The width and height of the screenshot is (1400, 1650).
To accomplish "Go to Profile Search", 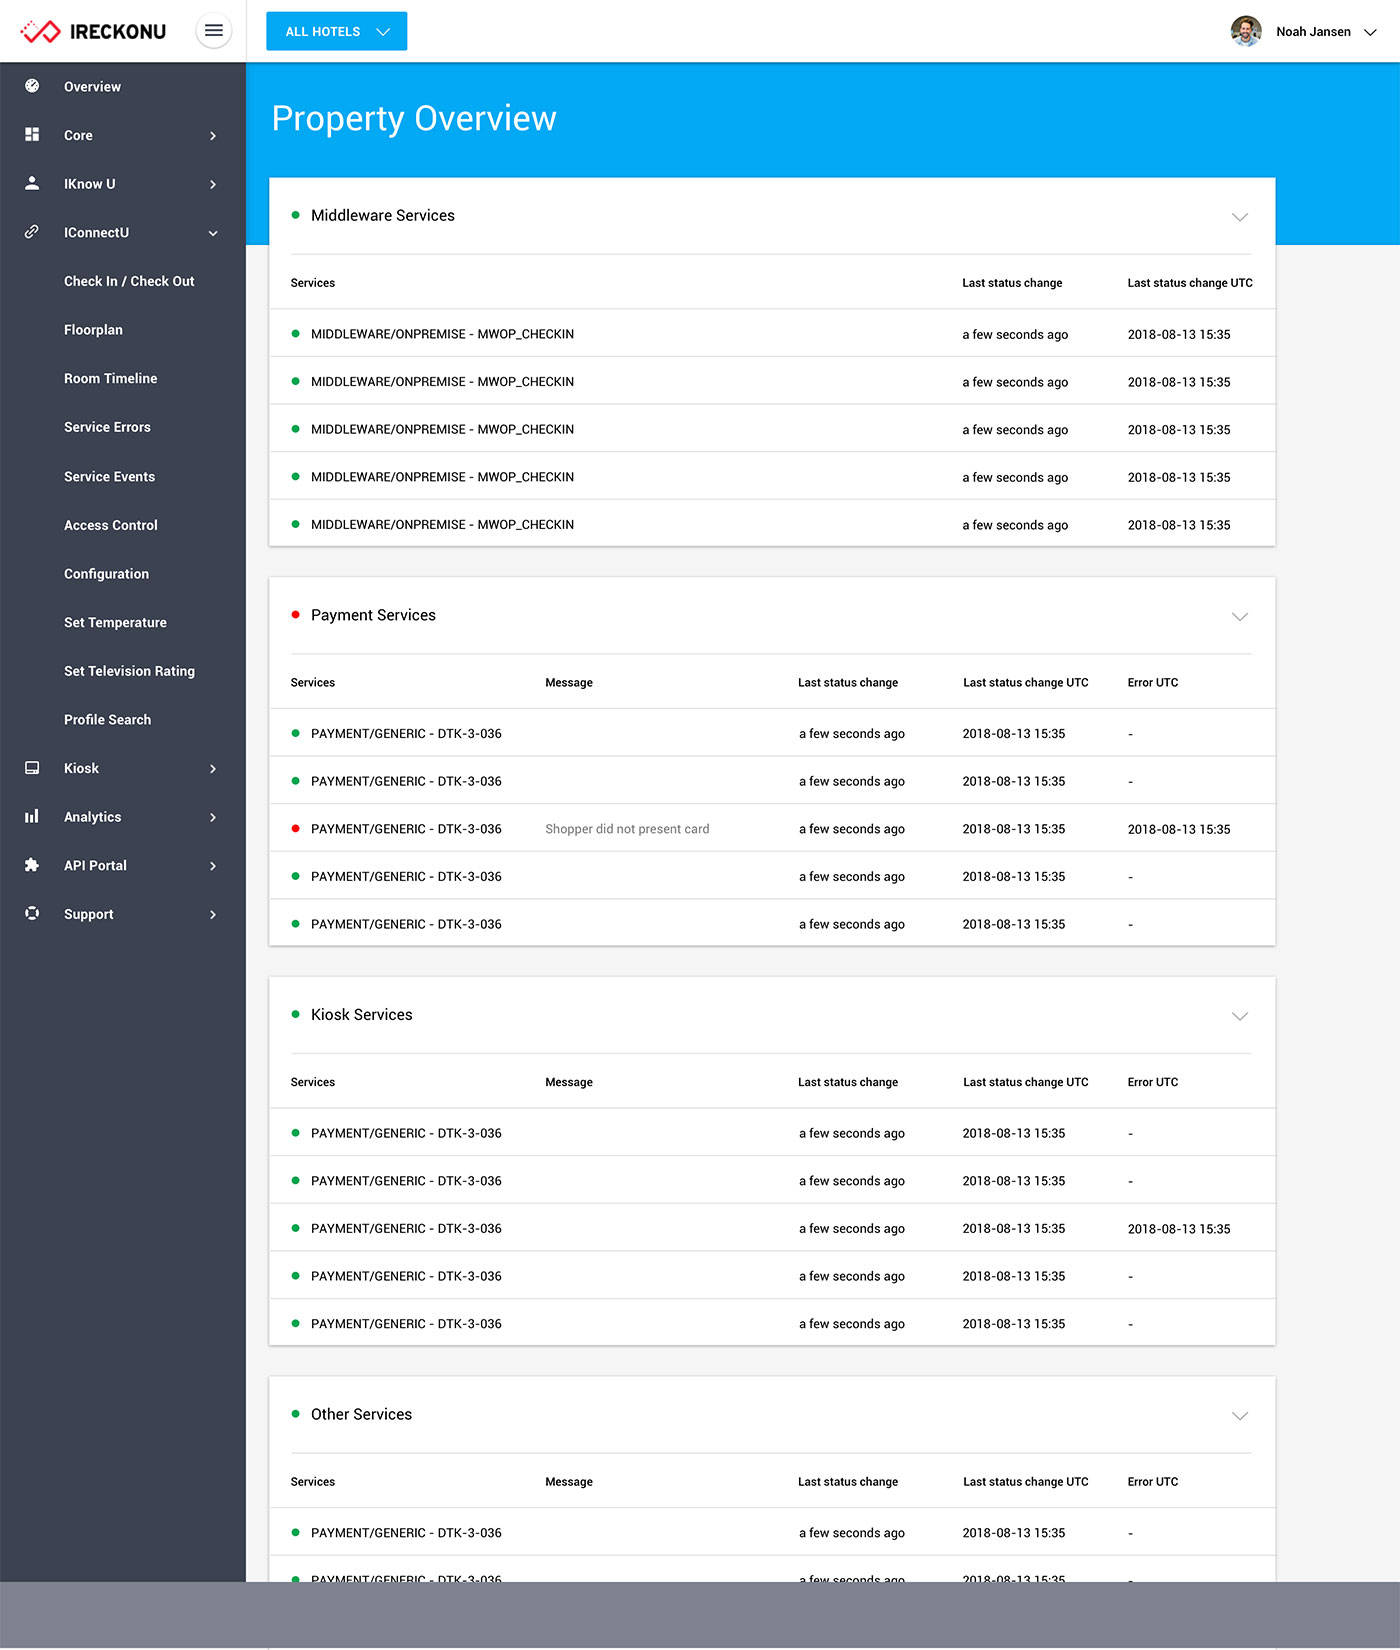I will 107,720.
